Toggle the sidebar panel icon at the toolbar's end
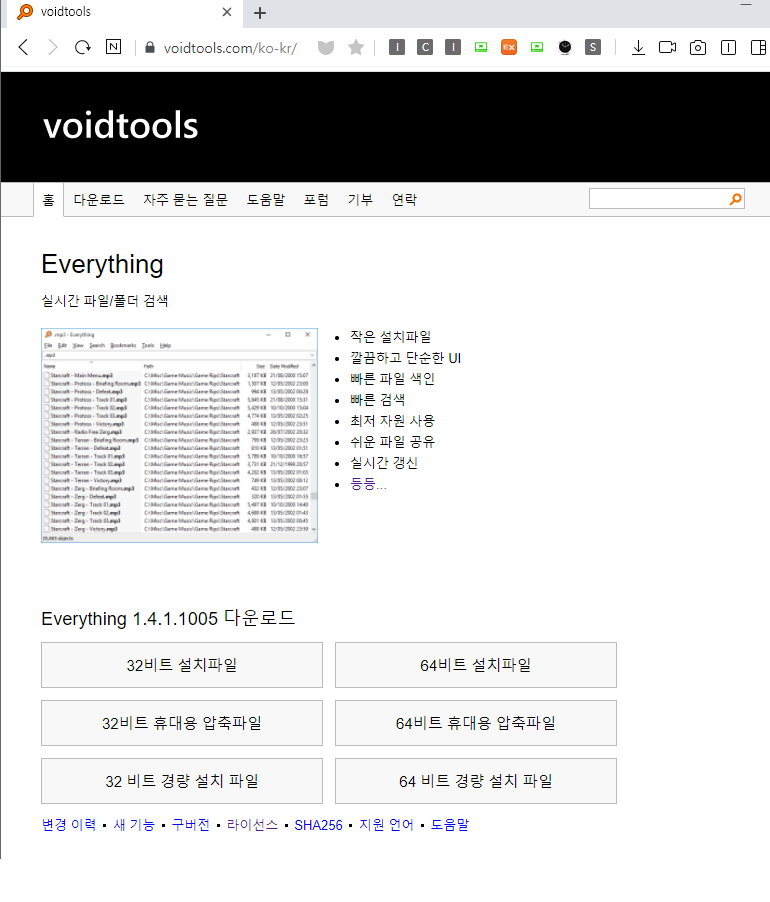The width and height of the screenshot is (770, 902). coord(759,48)
